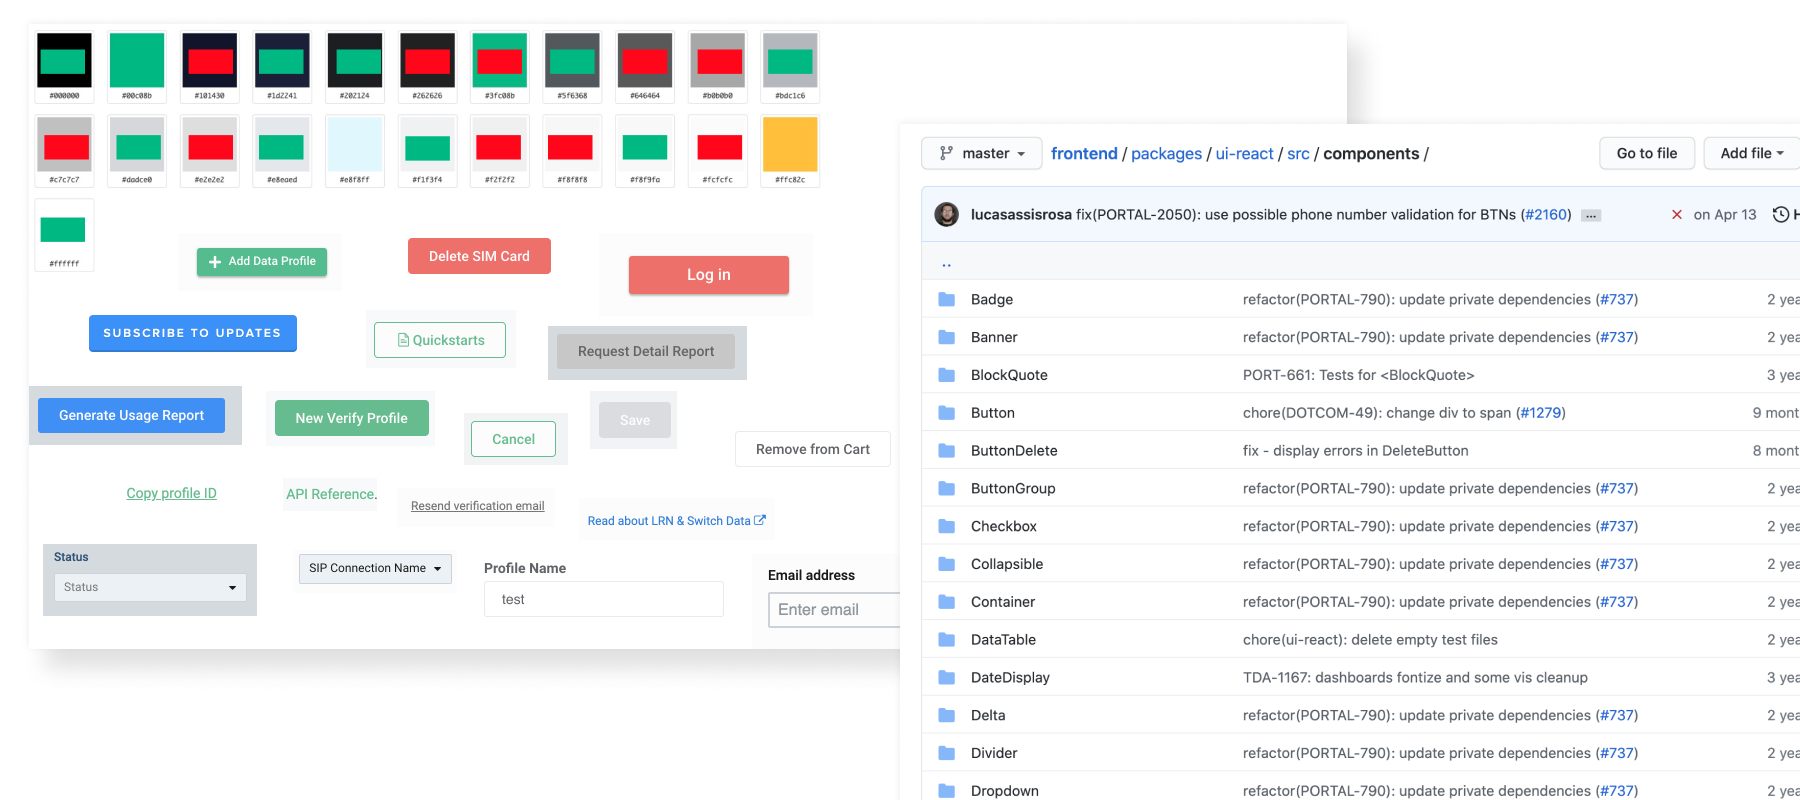
Task: Open the Collapsible folder name
Action: click(1007, 564)
